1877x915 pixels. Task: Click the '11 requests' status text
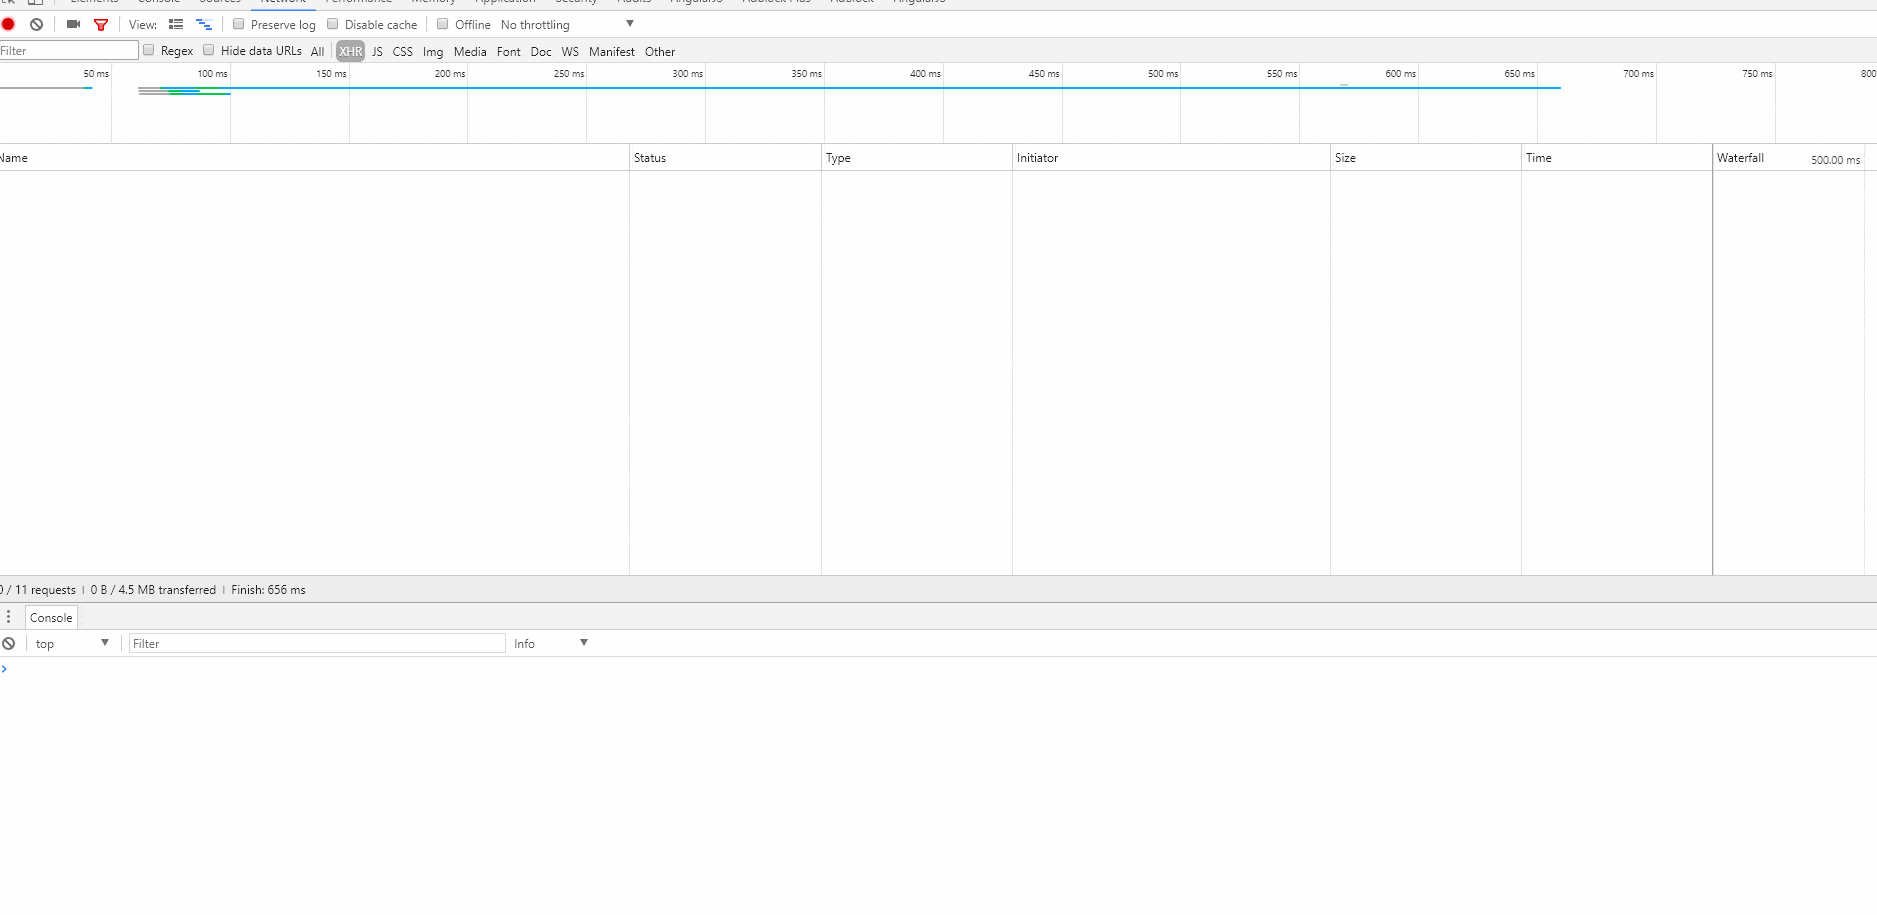[45, 590]
